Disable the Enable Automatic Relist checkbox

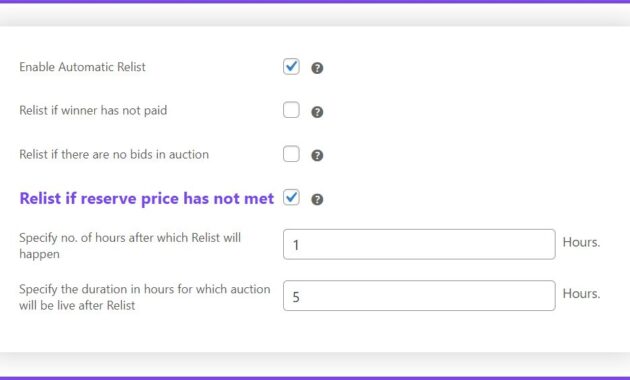click(x=291, y=66)
